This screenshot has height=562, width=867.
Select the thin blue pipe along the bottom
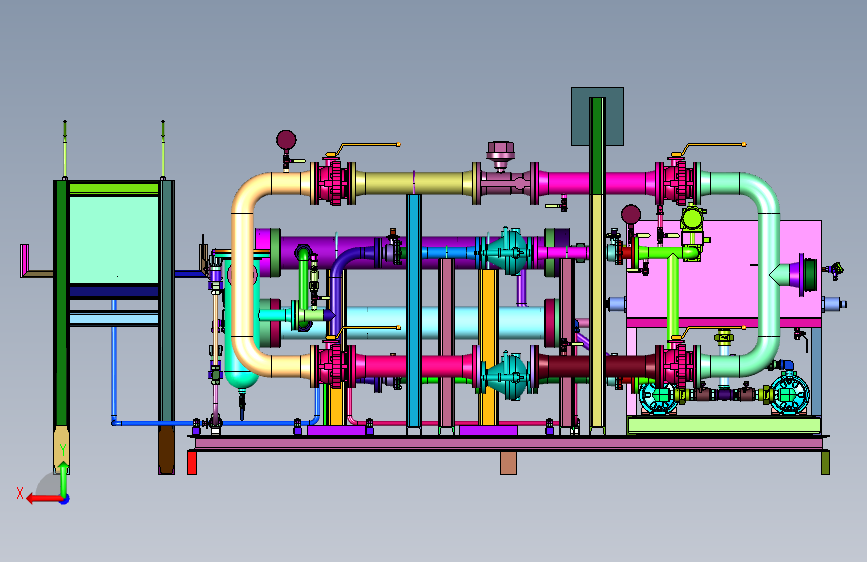click(216, 423)
